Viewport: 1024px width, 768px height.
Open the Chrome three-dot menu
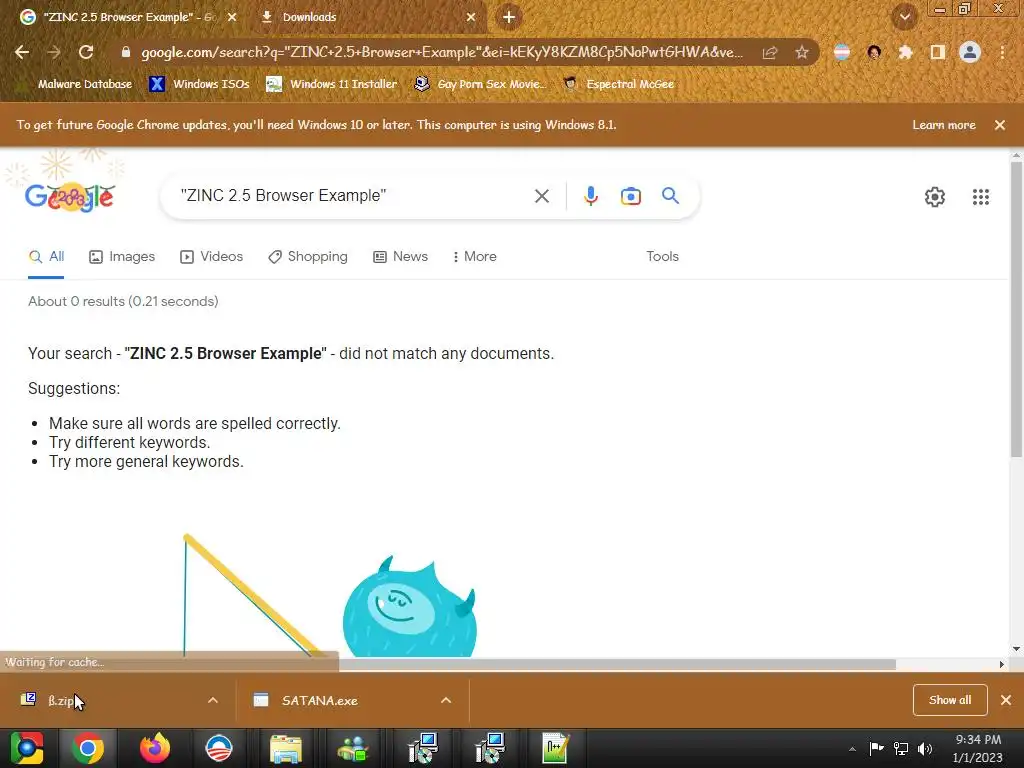[1002, 52]
